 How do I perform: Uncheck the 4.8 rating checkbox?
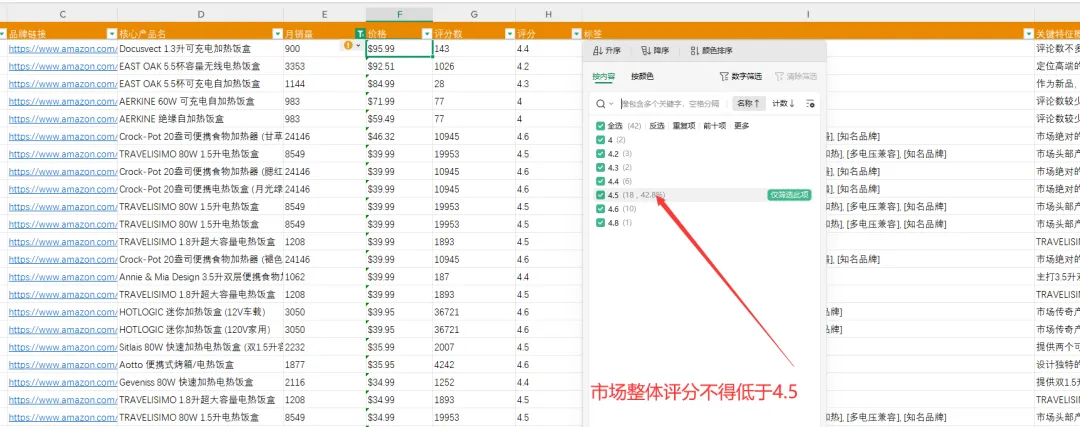600,223
